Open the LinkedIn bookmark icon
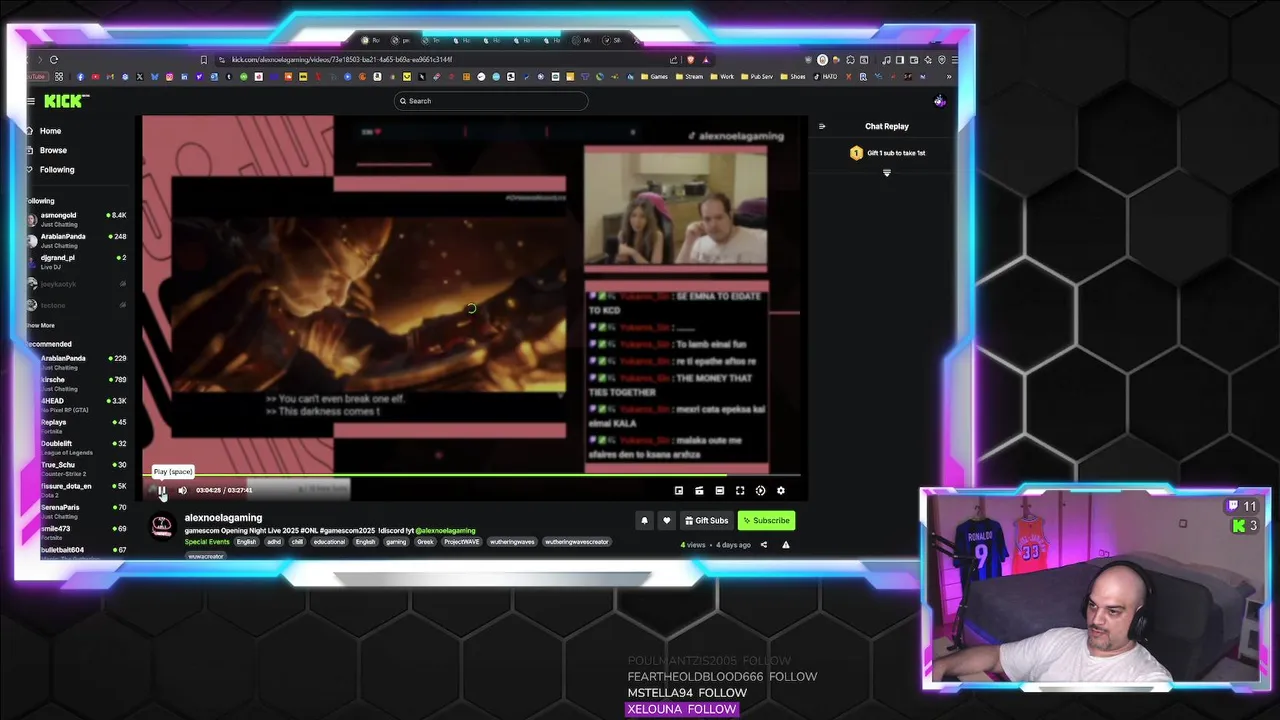Screen dimensions: 1280x720 184,77
